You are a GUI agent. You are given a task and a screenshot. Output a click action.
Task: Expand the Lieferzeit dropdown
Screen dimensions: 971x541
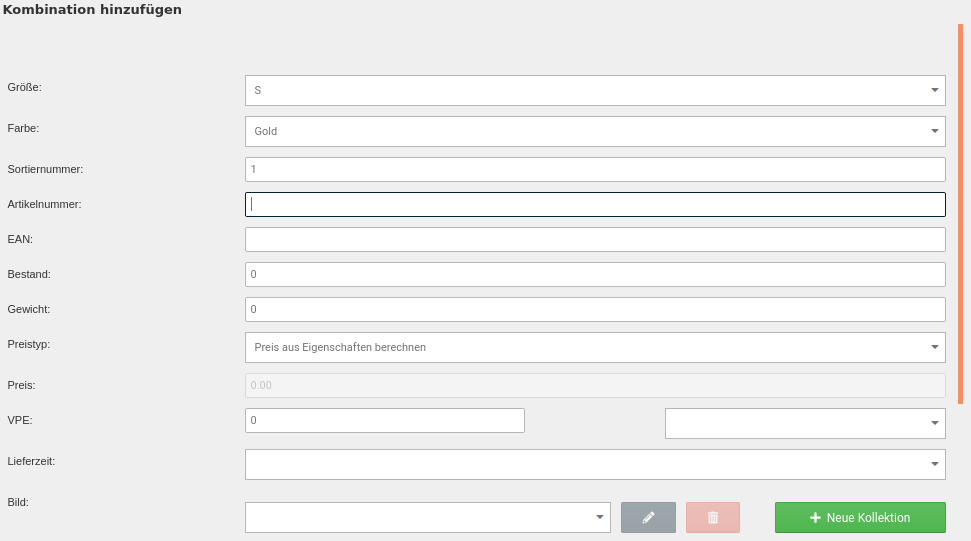(594, 464)
